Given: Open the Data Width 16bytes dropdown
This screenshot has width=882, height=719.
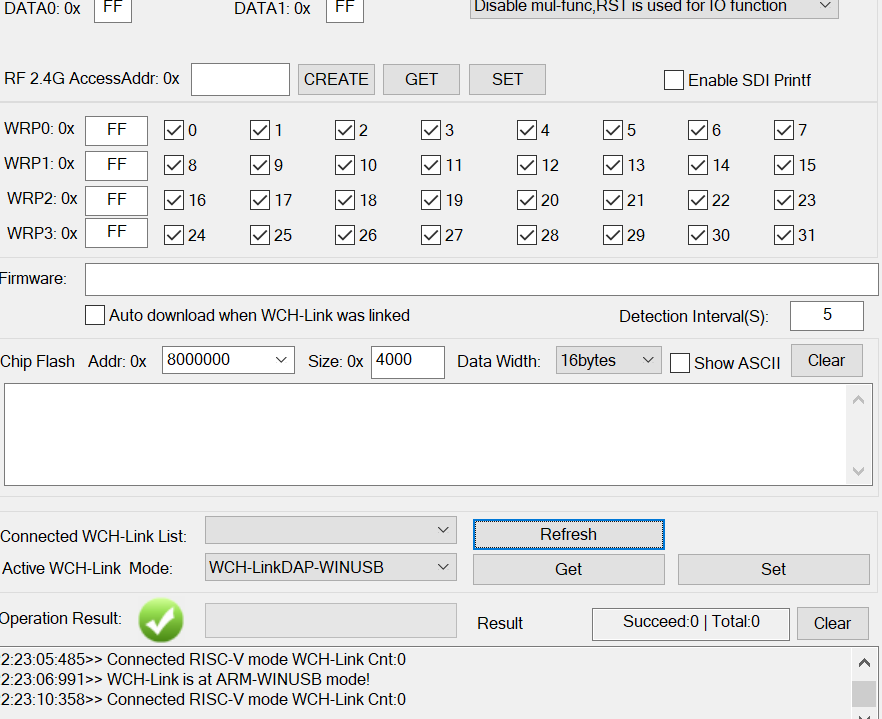Looking at the screenshot, I should click(x=608, y=360).
